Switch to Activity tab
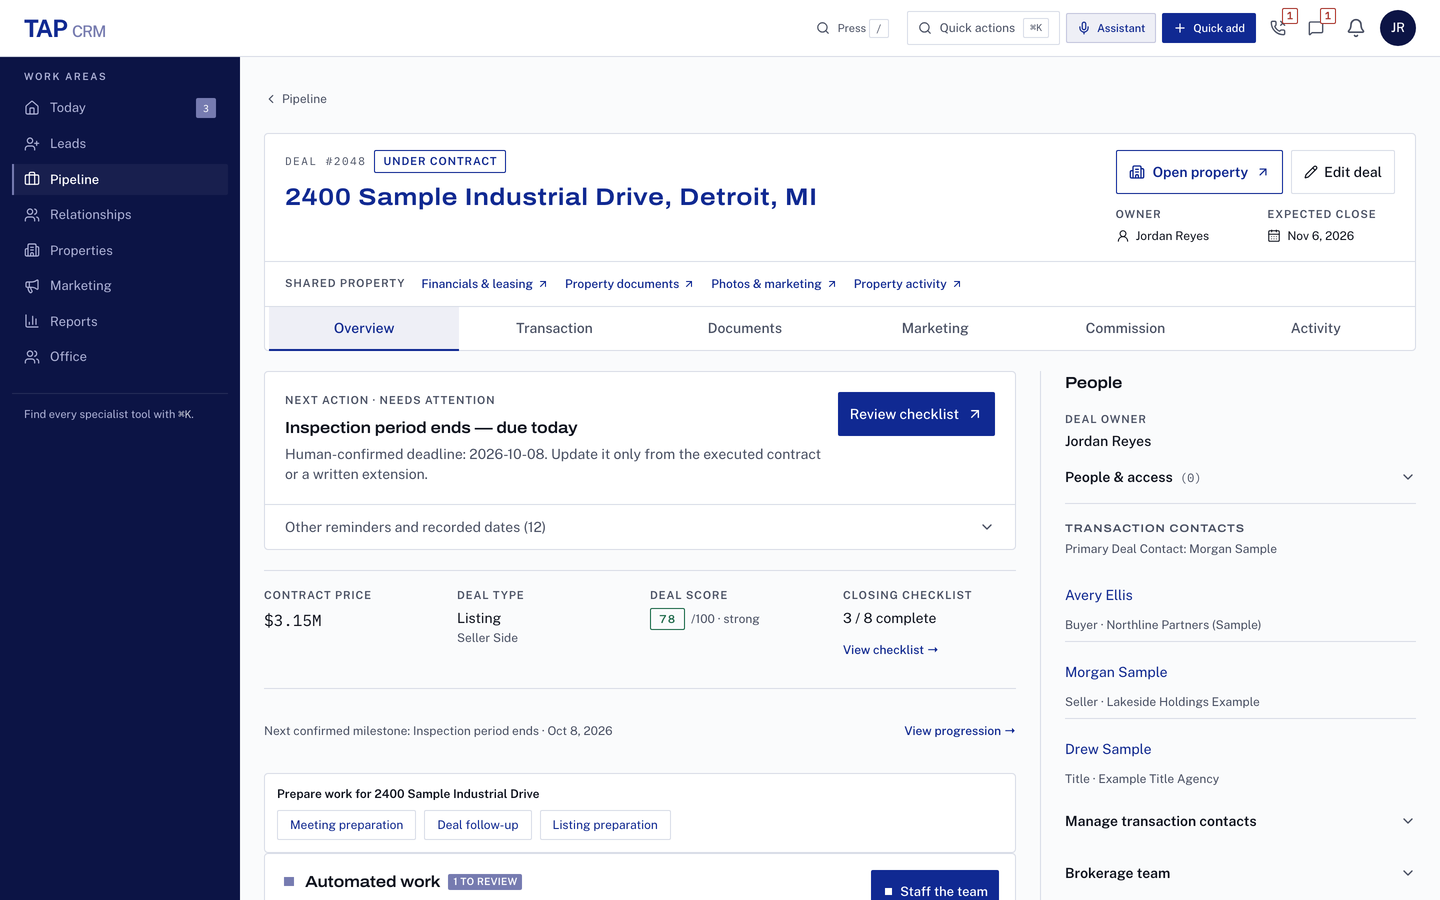The image size is (1440, 900). (1316, 328)
